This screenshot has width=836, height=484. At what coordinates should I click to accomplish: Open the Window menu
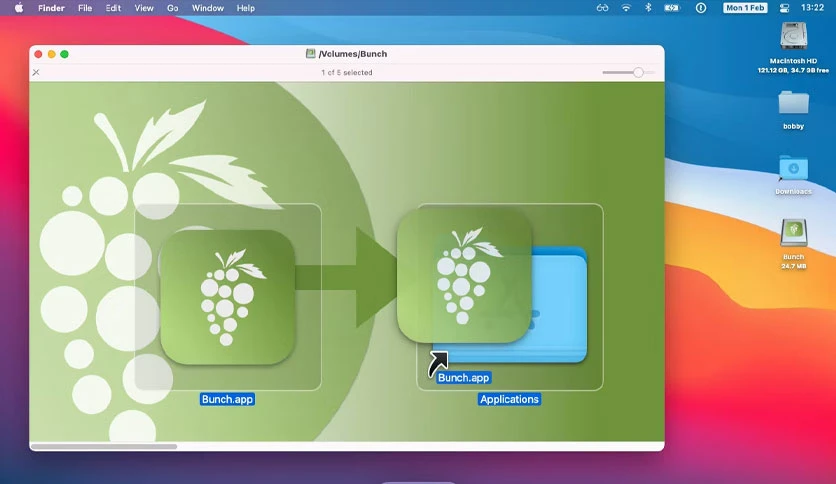(x=207, y=8)
